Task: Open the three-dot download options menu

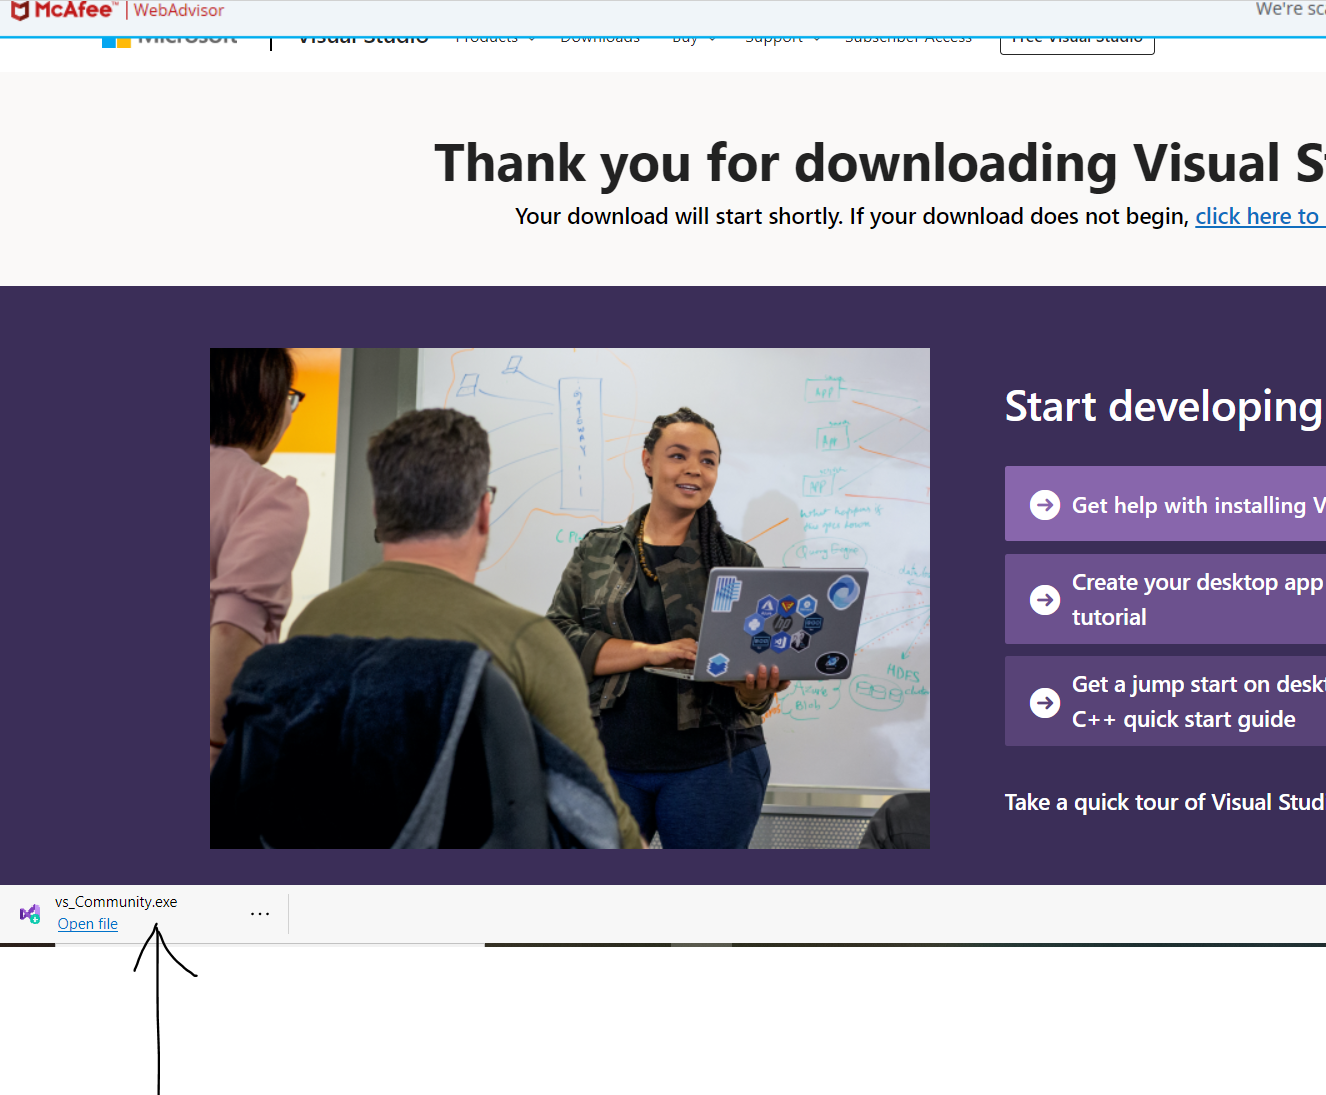Action: pyautogui.click(x=260, y=914)
